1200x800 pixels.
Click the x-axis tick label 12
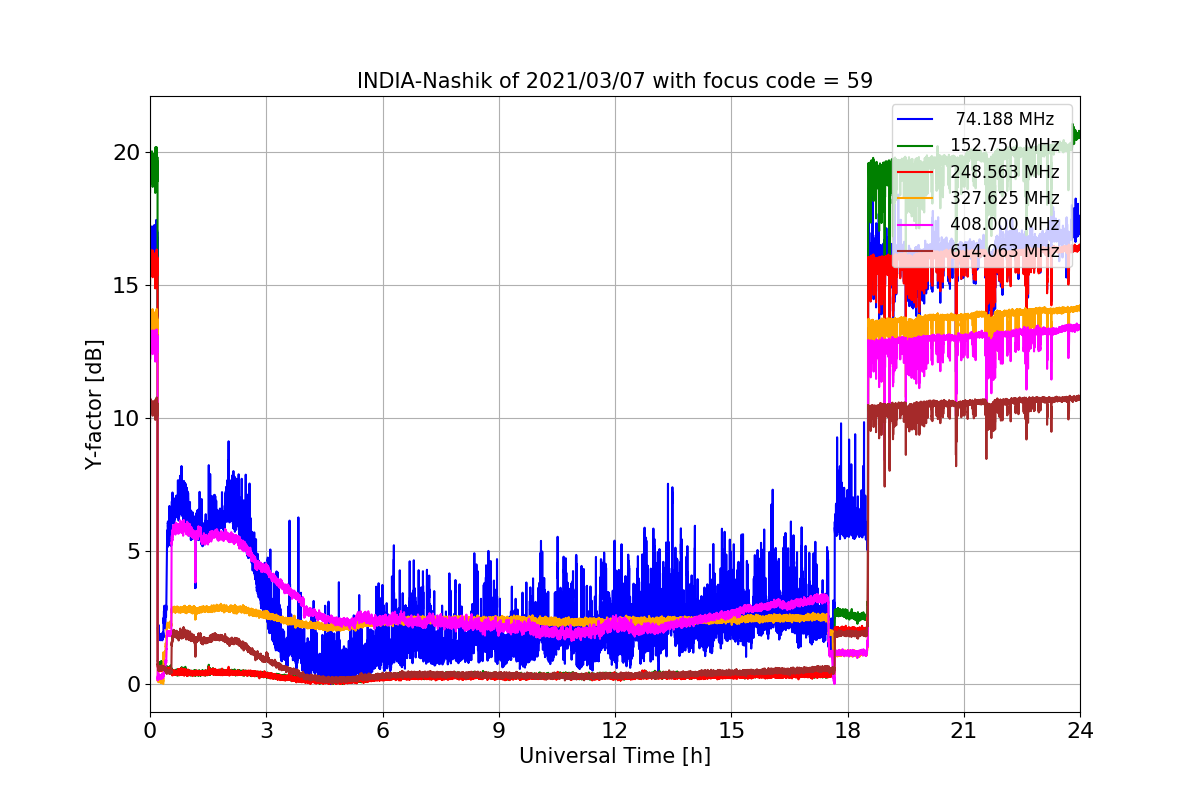(614, 730)
